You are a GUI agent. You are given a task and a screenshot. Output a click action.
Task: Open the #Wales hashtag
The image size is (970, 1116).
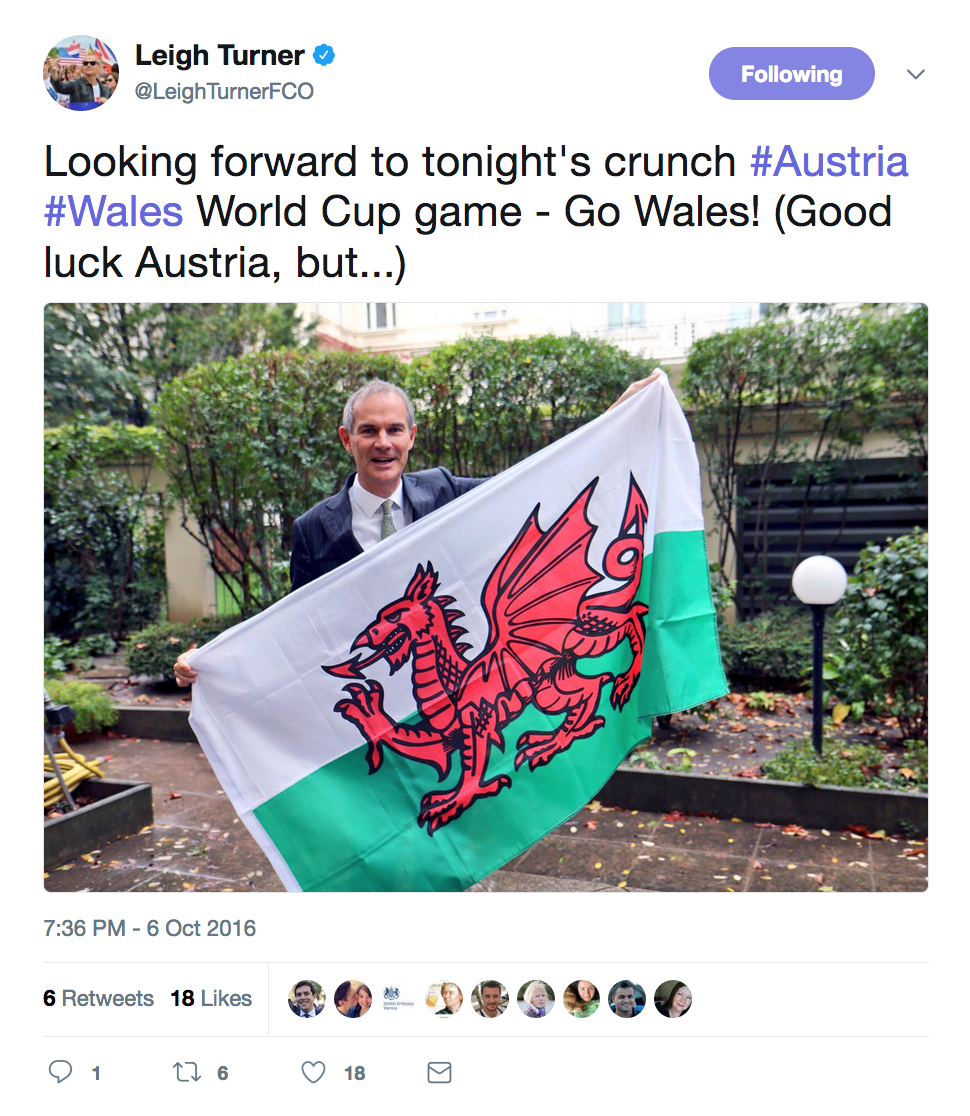[x=113, y=211]
